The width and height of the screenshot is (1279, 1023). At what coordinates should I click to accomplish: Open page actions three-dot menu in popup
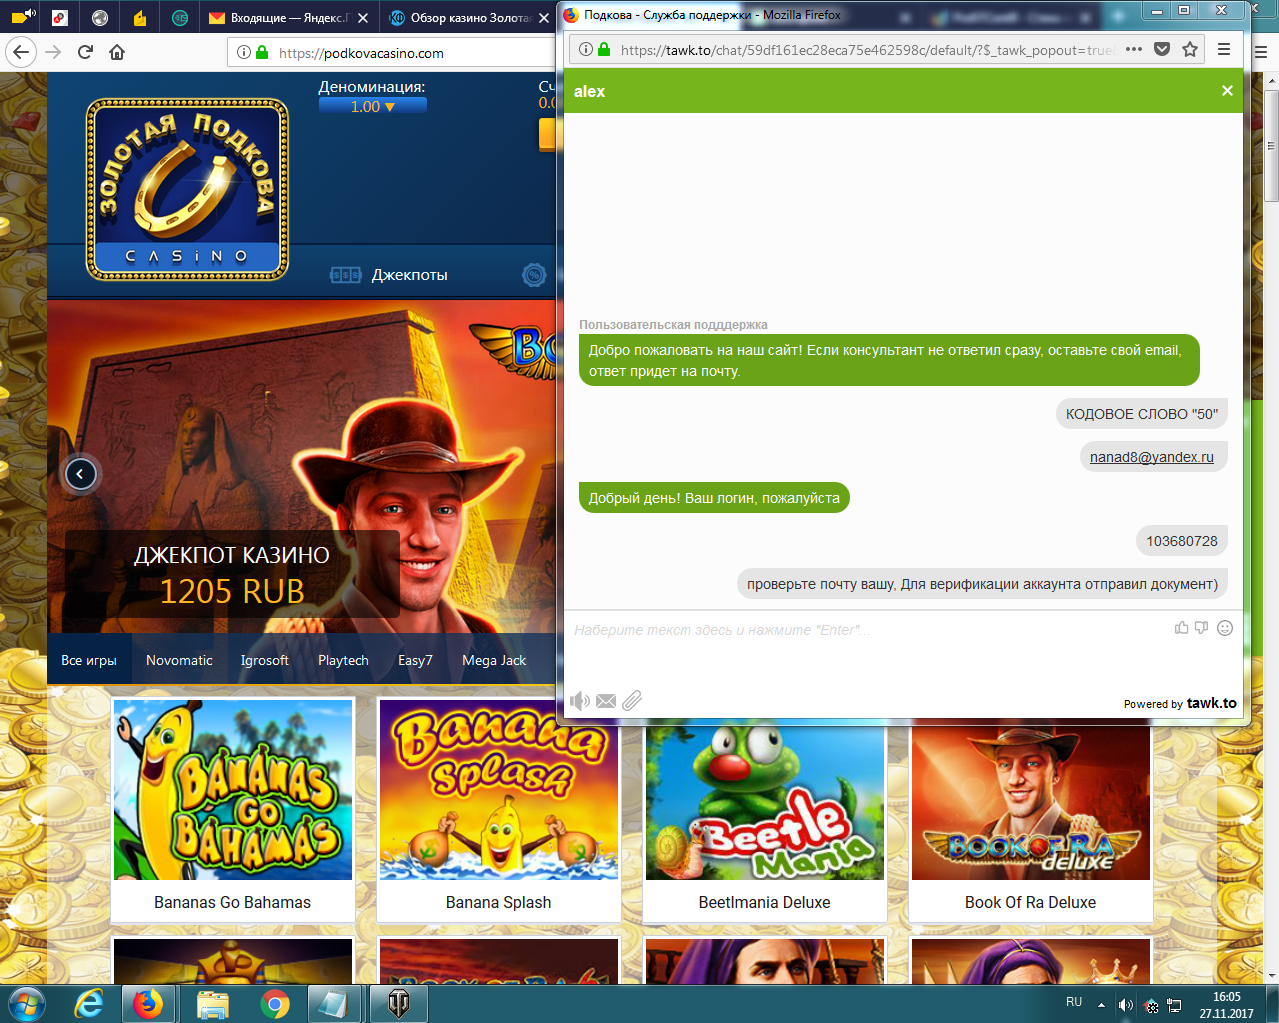point(1134,49)
